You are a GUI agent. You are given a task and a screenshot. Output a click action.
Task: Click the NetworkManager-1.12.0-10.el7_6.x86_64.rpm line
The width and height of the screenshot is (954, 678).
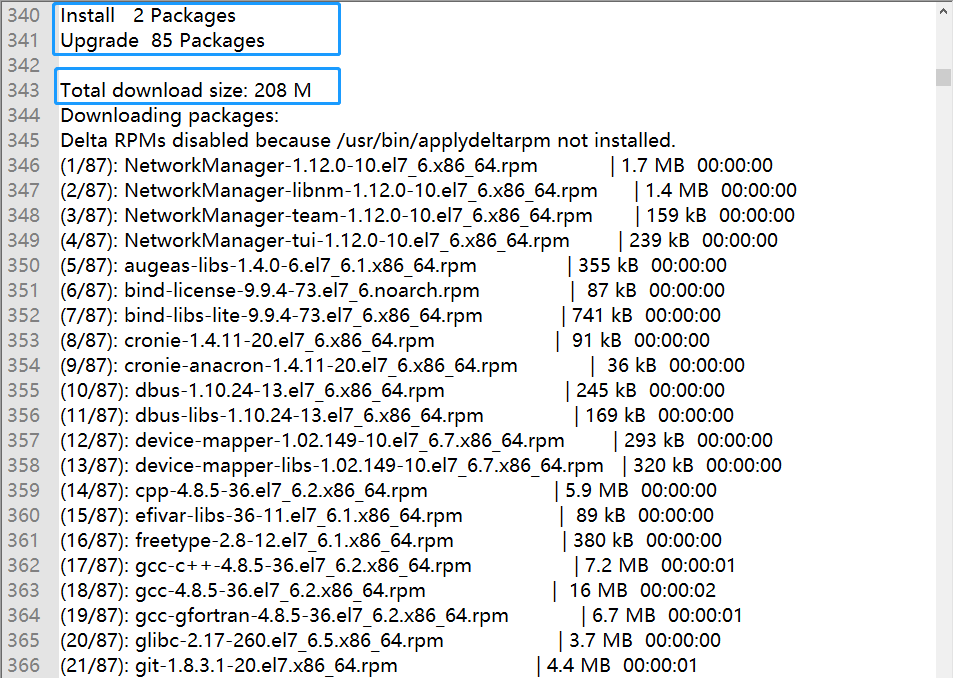click(x=416, y=165)
